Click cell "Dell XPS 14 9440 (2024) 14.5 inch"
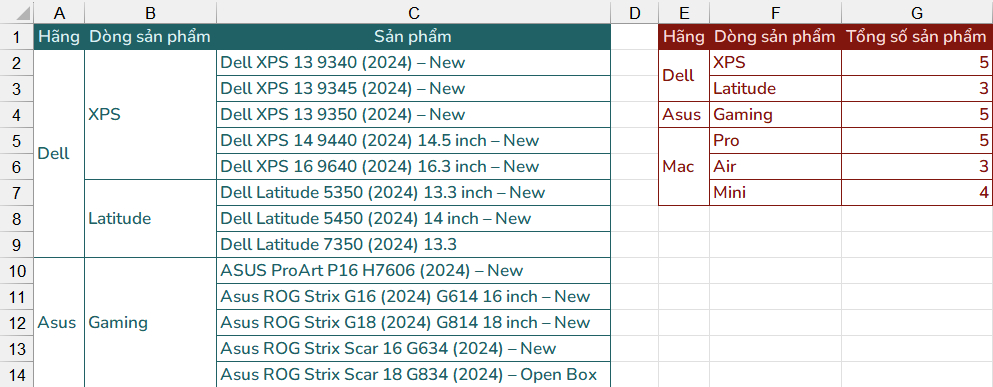This screenshot has width=993, height=387. [414, 141]
